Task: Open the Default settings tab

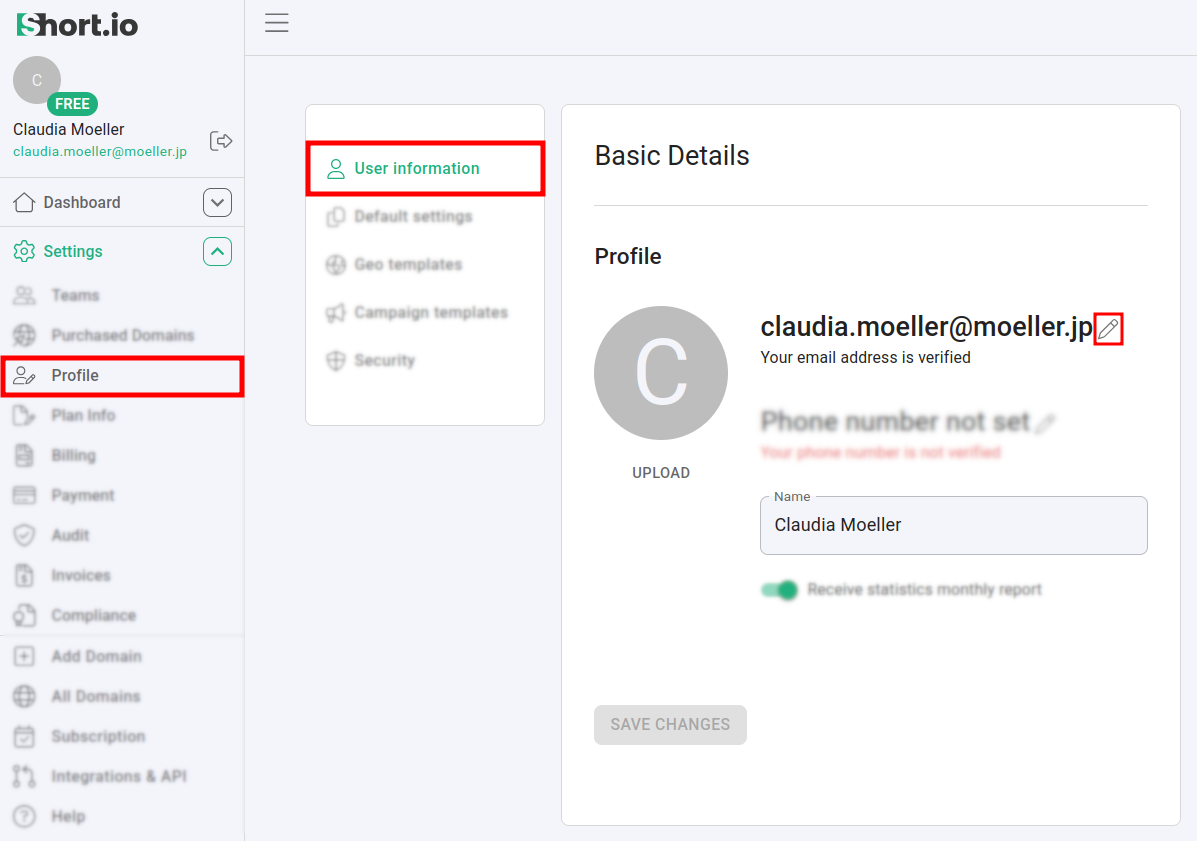Action: pyautogui.click(x=412, y=217)
